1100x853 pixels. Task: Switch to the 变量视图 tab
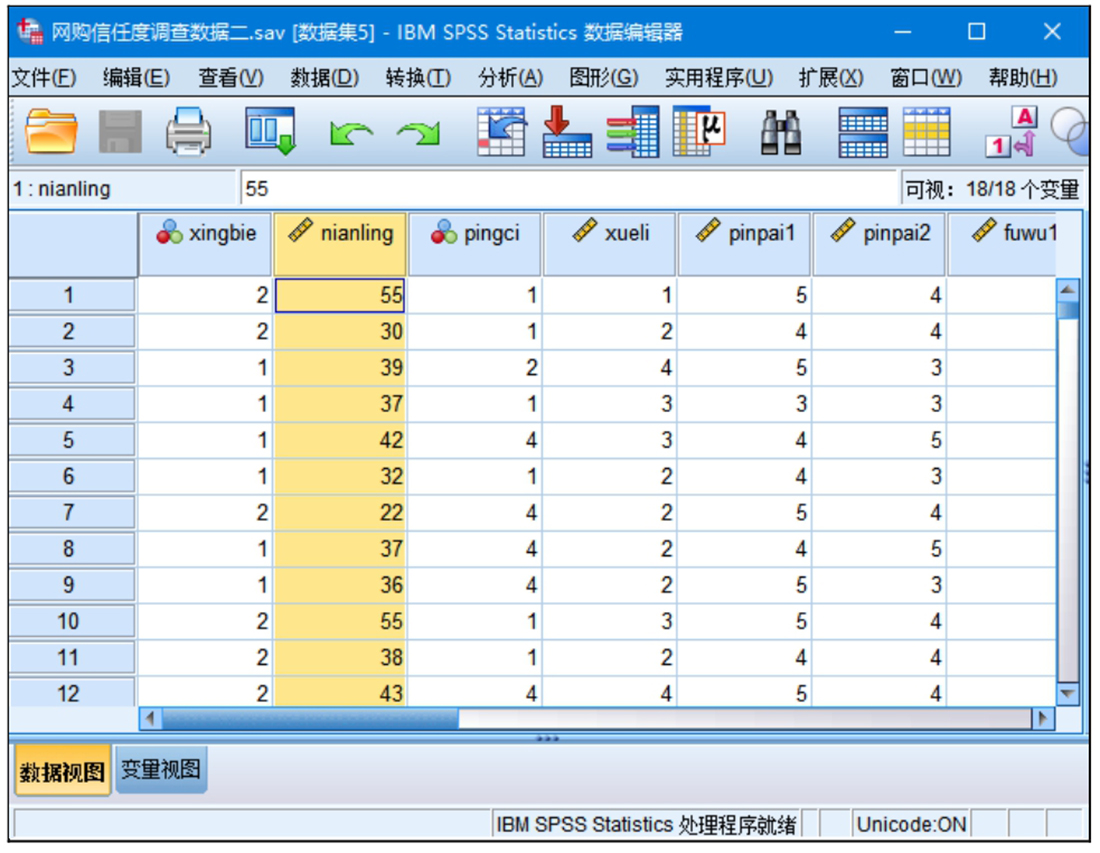pyautogui.click(x=161, y=770)
